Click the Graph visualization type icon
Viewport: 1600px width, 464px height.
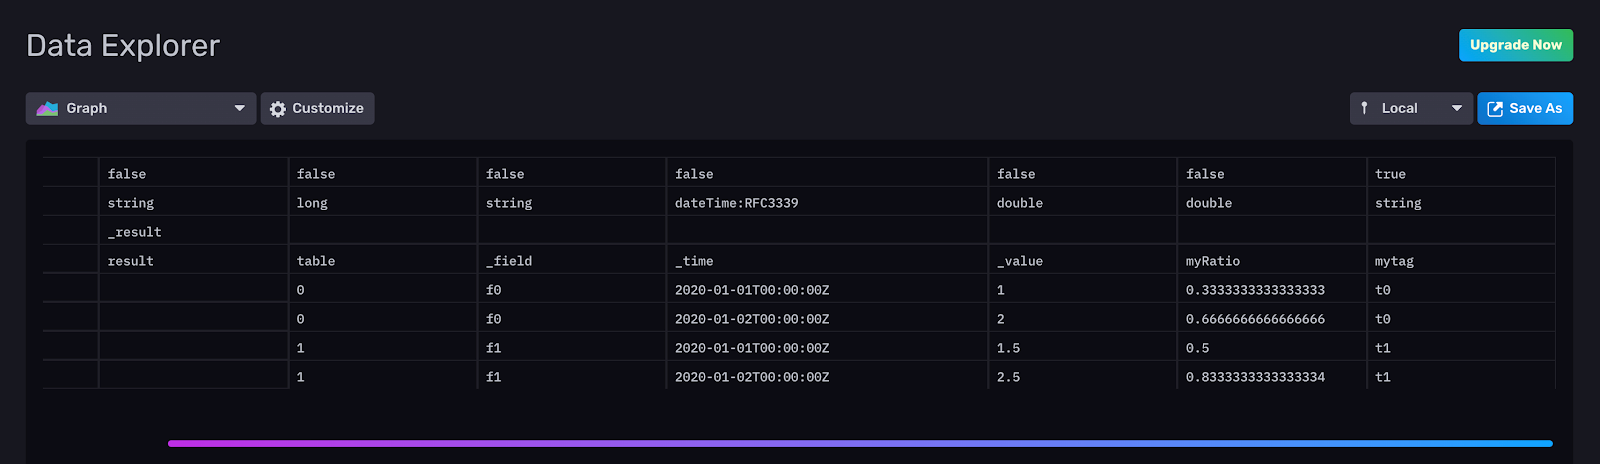[47, 108]
